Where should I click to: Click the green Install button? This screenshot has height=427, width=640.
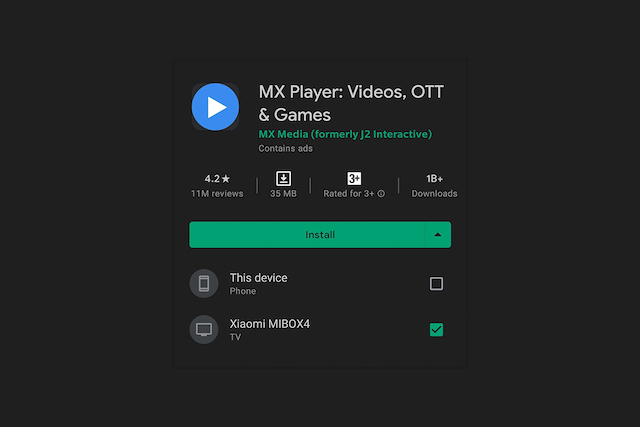(307, 235)
